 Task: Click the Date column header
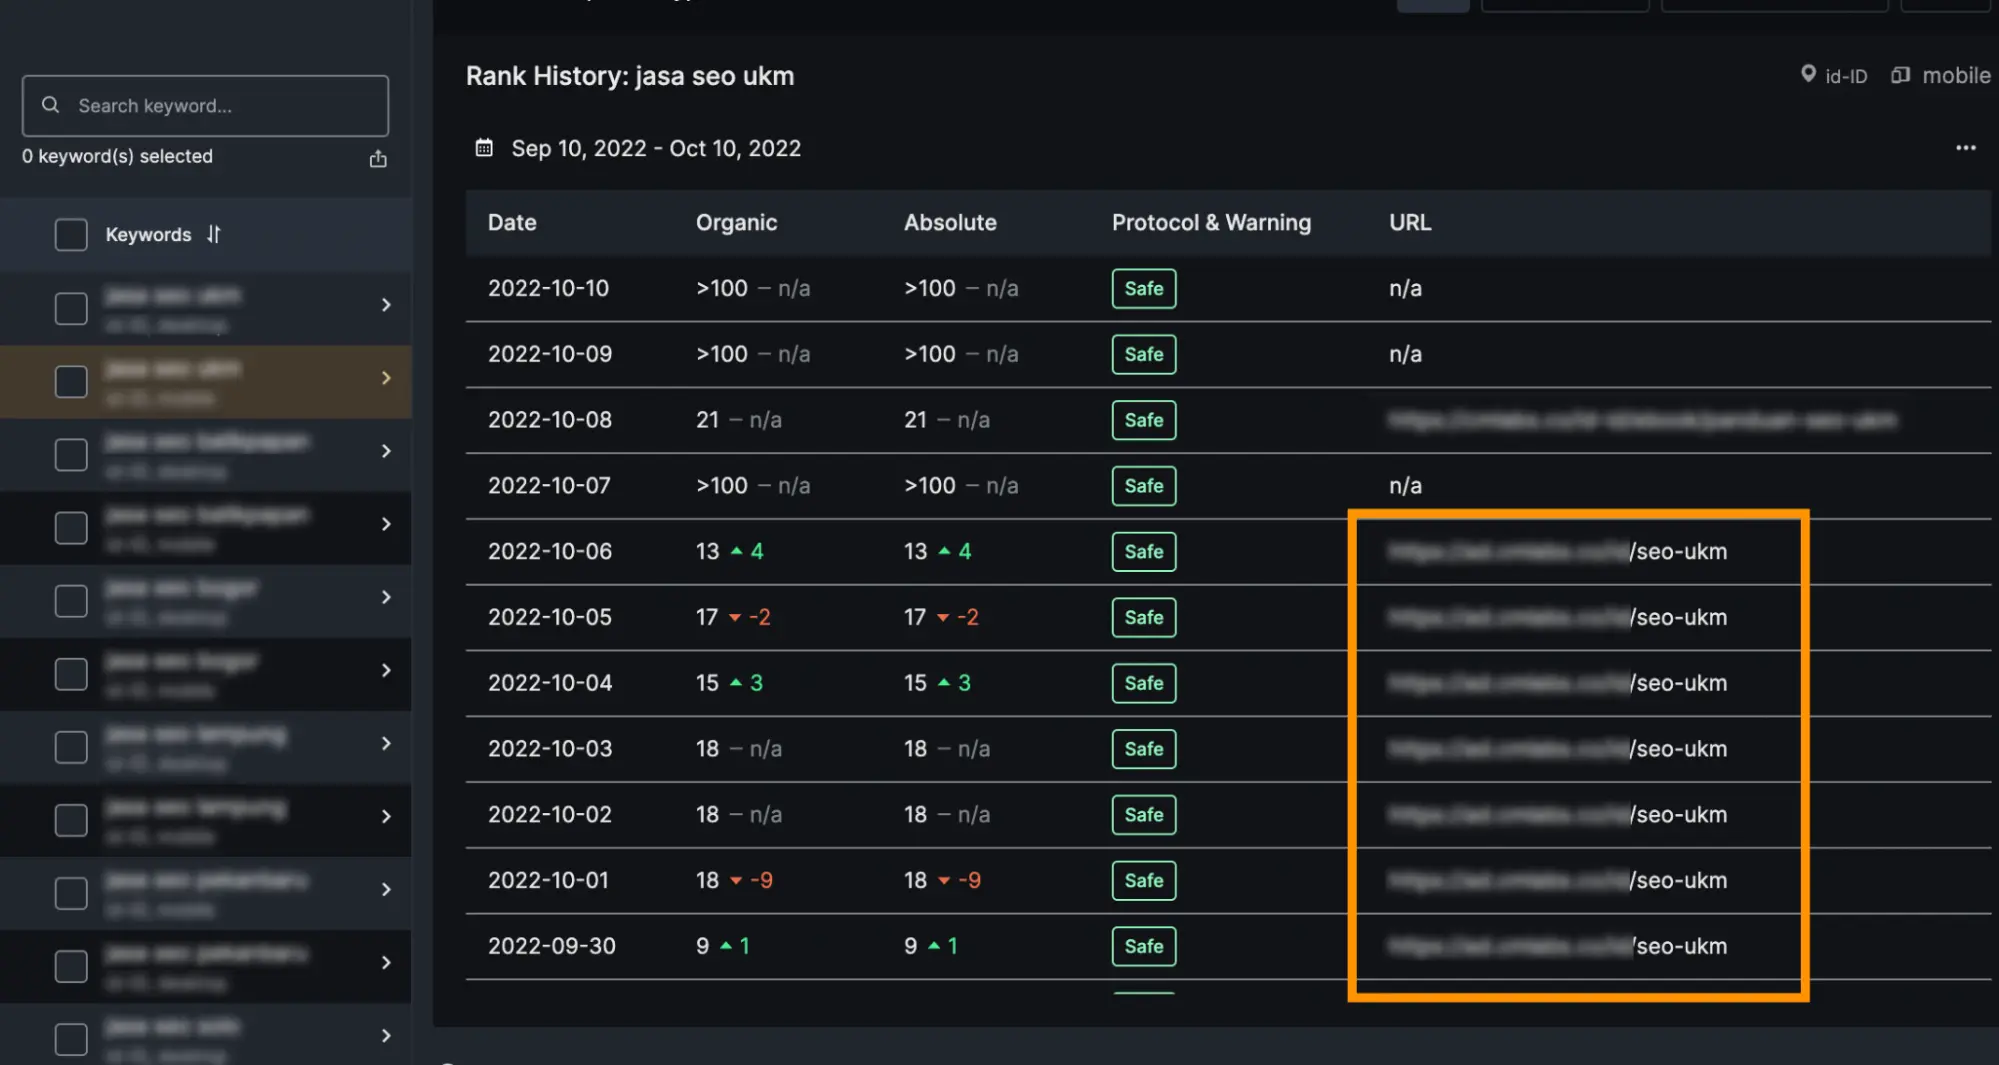pyautogui.click(x=512, y=222)
